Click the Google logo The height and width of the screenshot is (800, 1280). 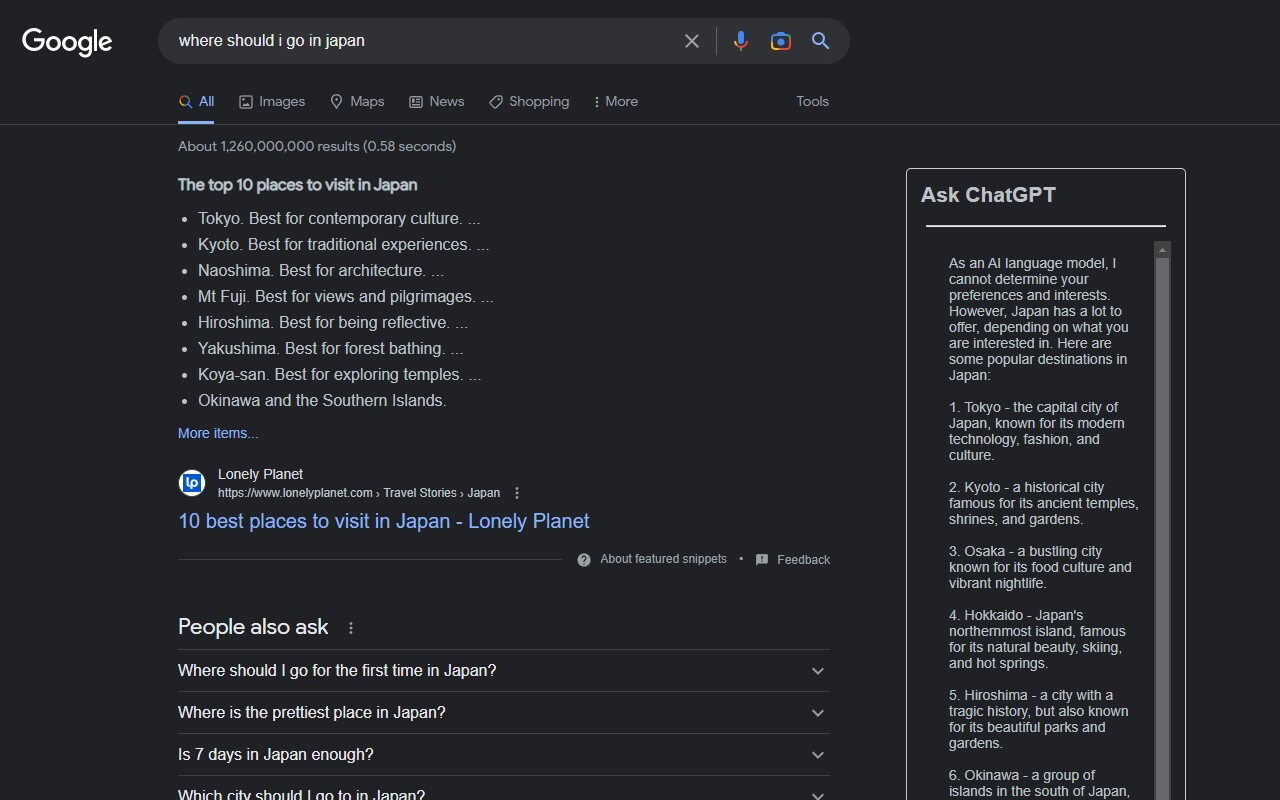(67, 42)
